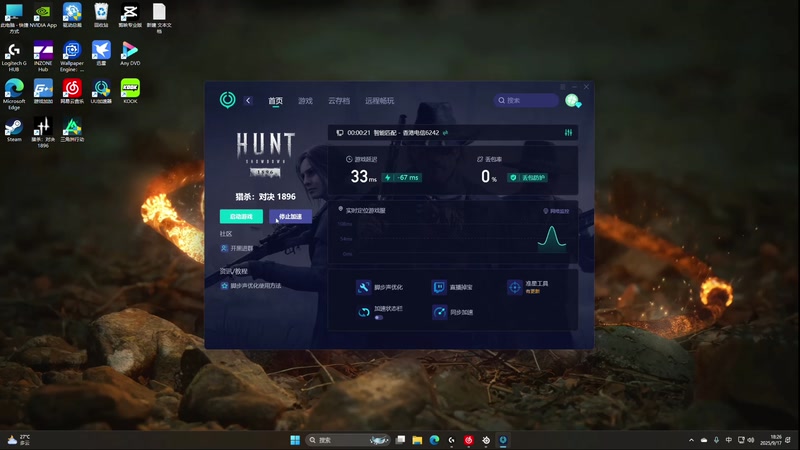Select the UU加速器 desktop shortcut
This screenshot has height=450, width=800.
click(101, 91)
